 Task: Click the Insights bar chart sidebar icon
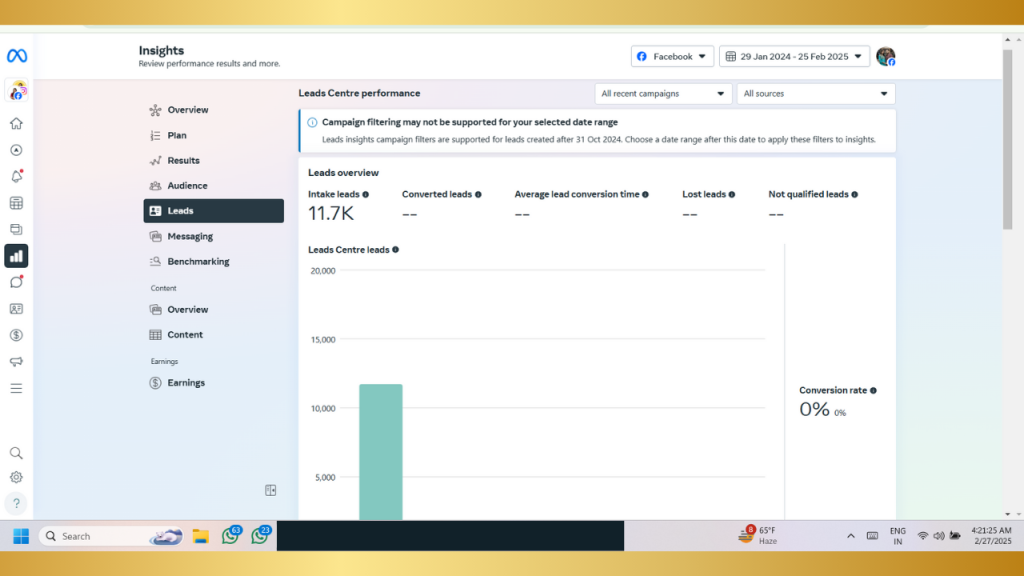[16, 256]
